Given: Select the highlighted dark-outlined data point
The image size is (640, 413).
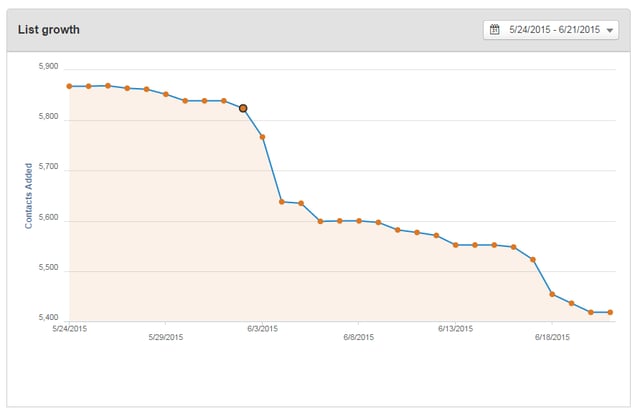Looking at the screenshot, I should point(243,108).
